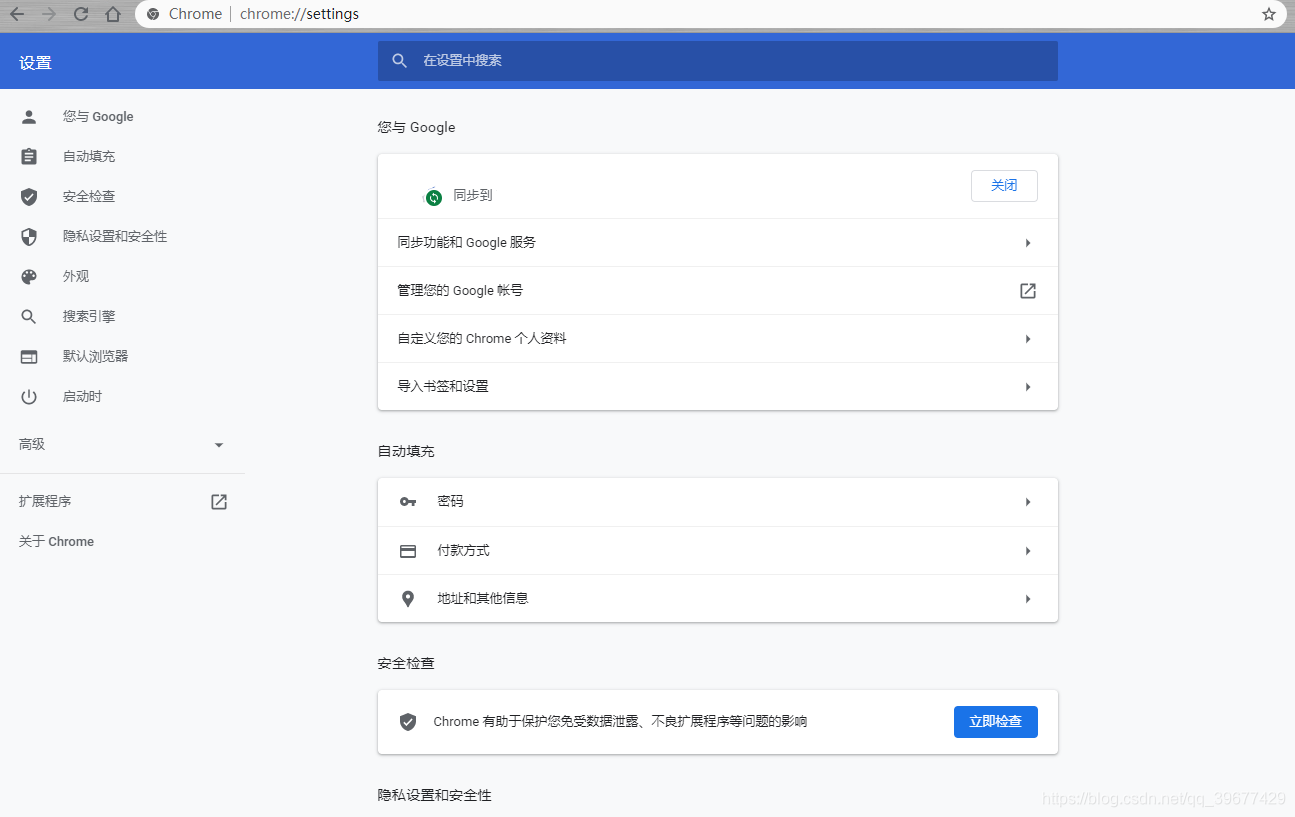Click the palette icon for 外观
Screen dimensions: 1295x817
click(x=29, y=277)
